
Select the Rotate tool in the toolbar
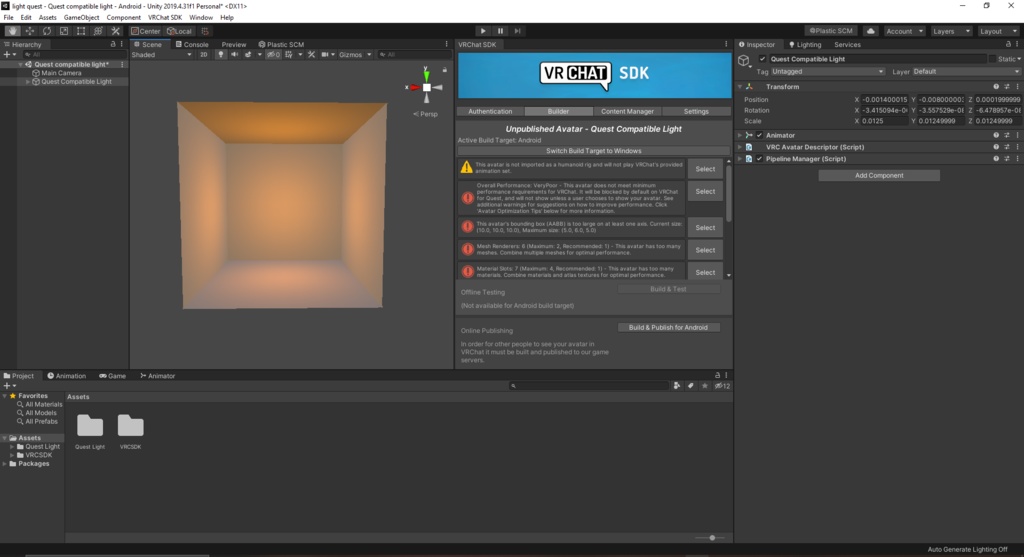click(x=46, y=31)
